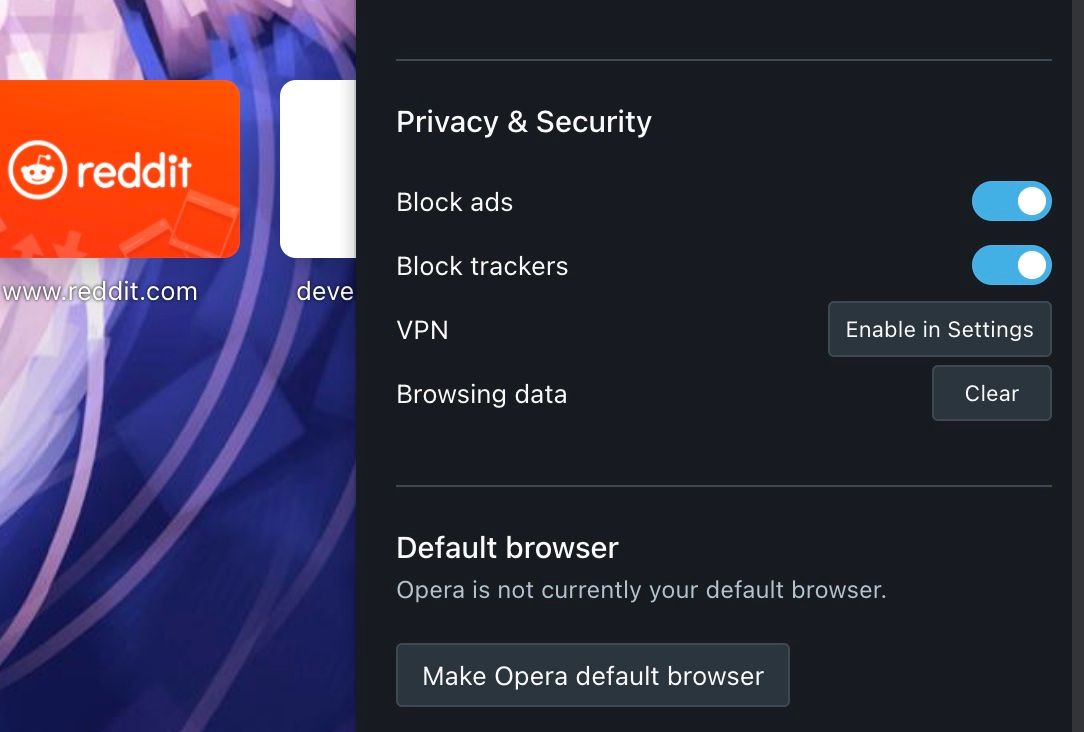Turn off the Block trackers switch

click(x=1011, y=265)
